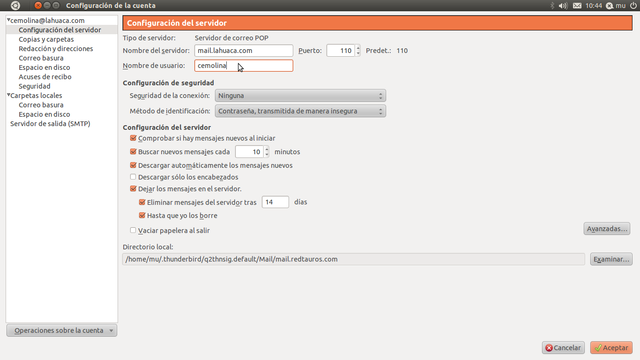Toggle Comprobar si hay mensajes nuevos al iniciar

point(133,138)
